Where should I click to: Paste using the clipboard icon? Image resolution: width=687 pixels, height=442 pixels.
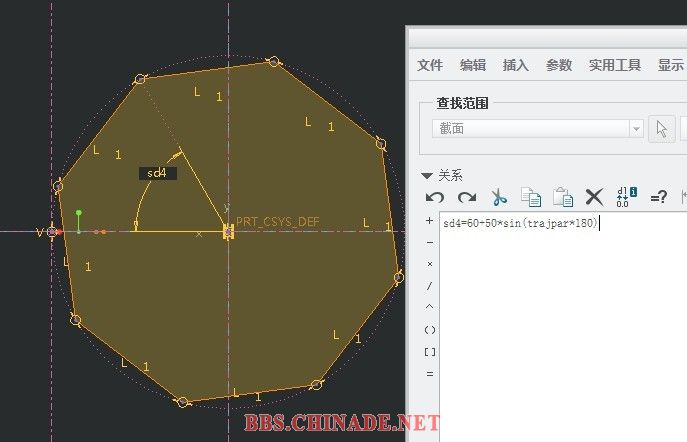click(x=563, y=197)
